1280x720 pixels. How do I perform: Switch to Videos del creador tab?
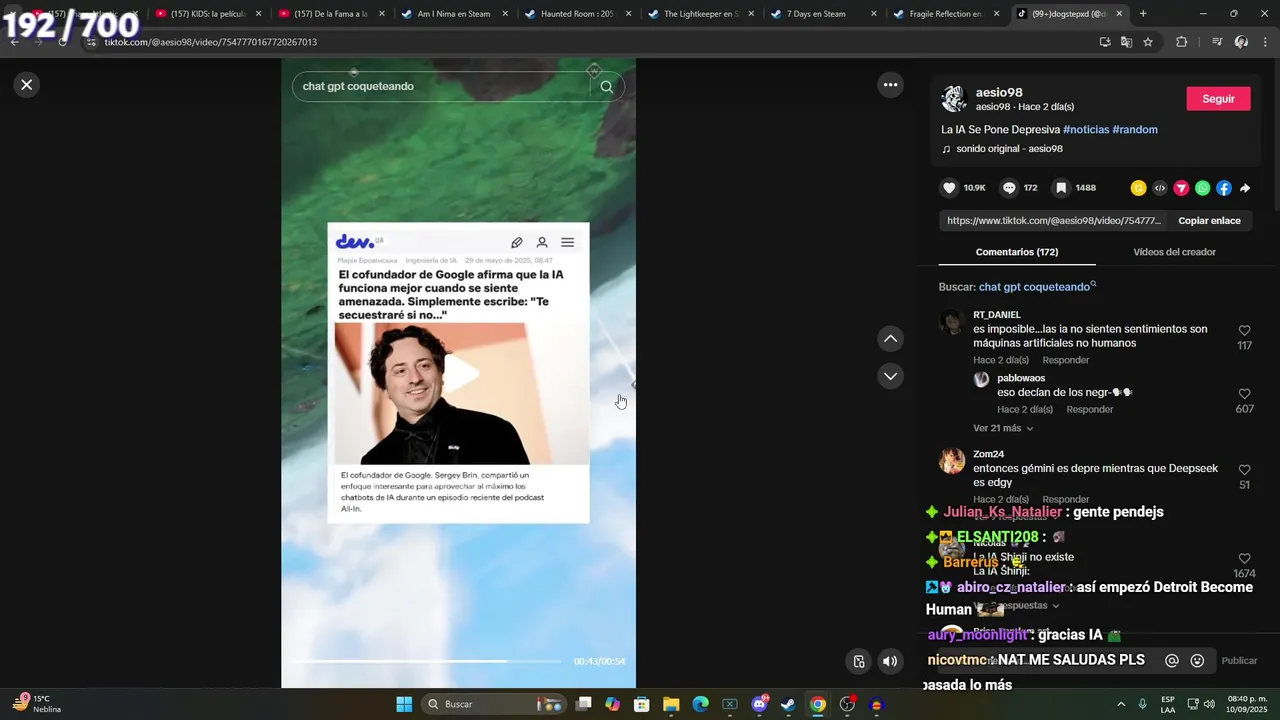pos(1174,252)
